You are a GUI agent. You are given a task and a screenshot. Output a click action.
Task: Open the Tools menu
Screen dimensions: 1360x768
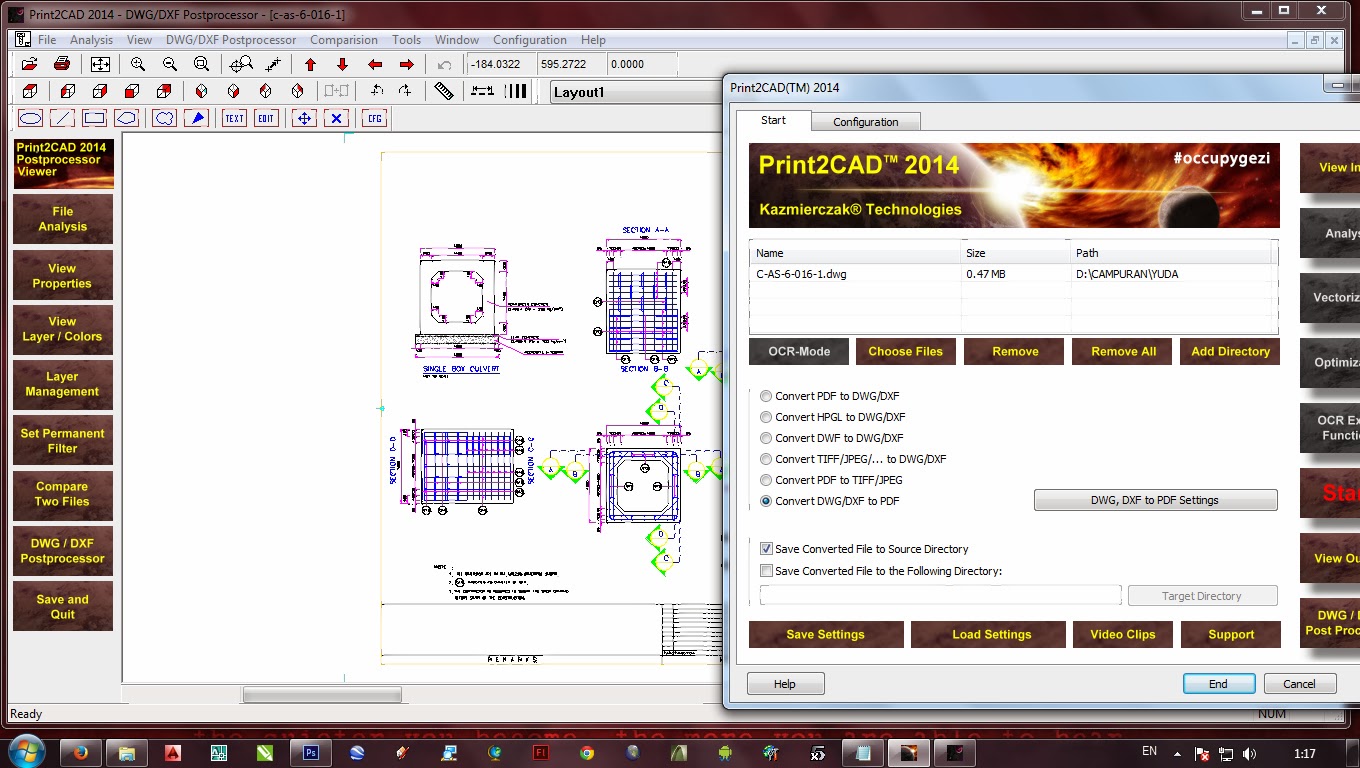click(406, 40)
